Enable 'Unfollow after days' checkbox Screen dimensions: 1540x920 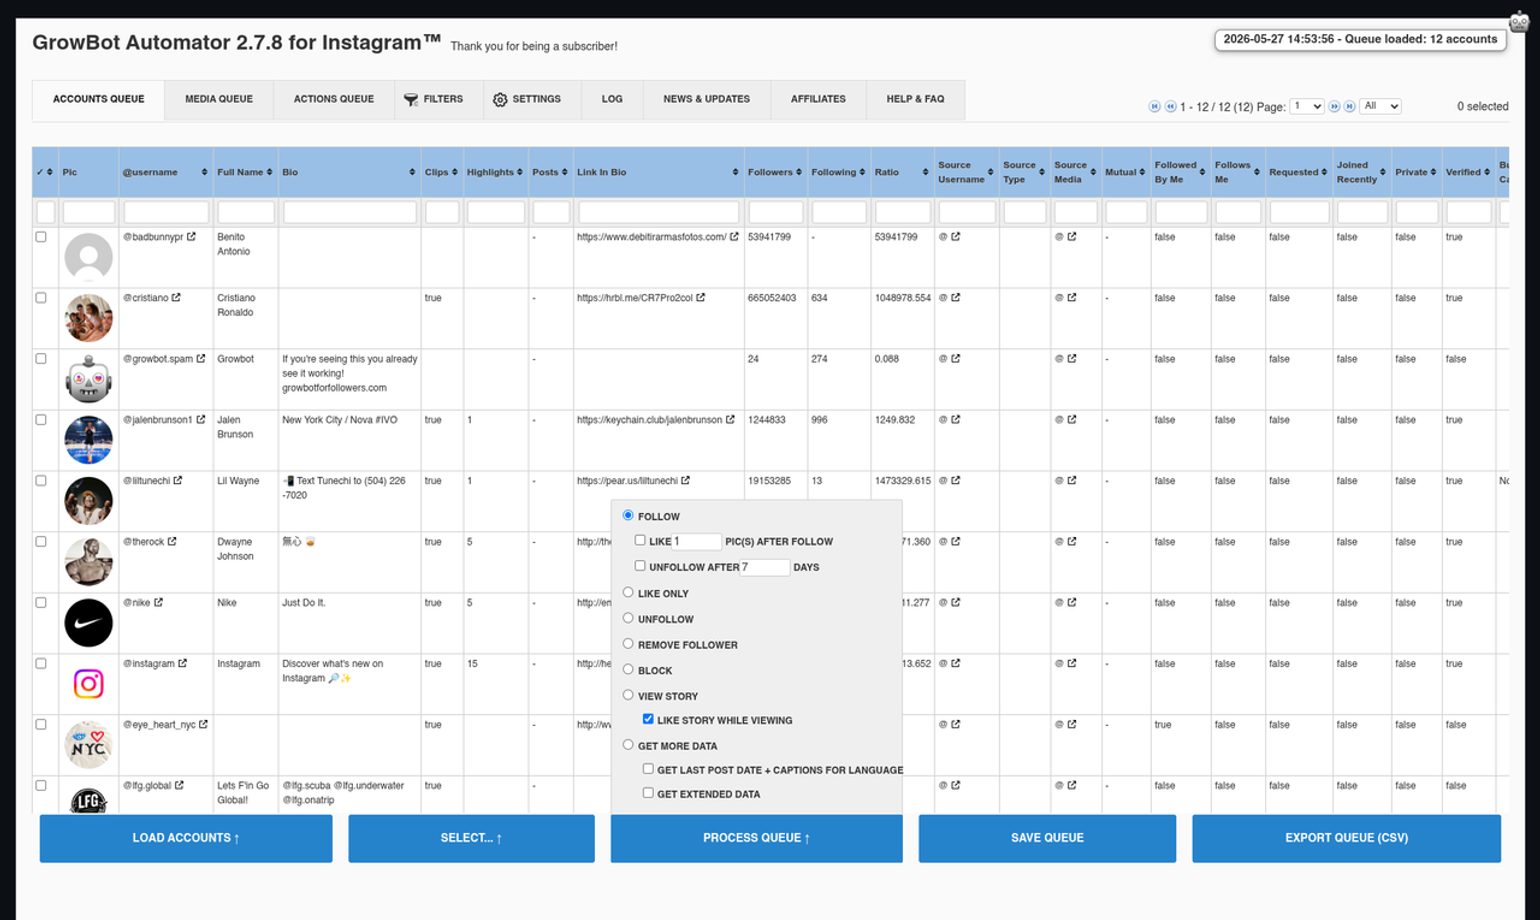tap(640, 566)
